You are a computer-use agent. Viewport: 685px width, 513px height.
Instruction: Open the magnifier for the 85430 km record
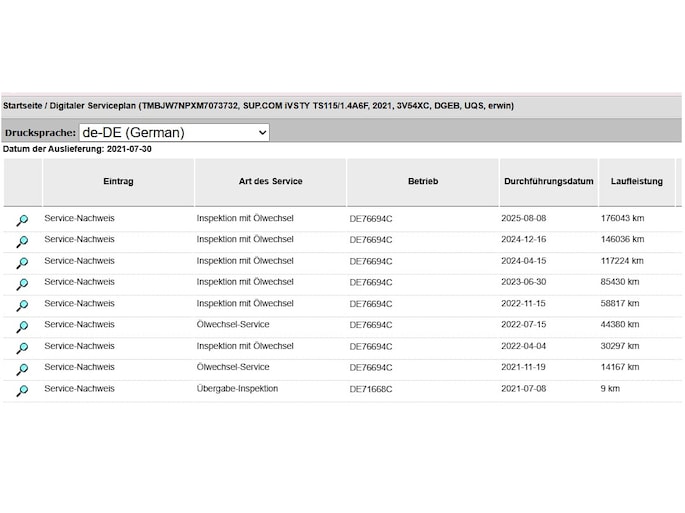click(x=22, y=284)
